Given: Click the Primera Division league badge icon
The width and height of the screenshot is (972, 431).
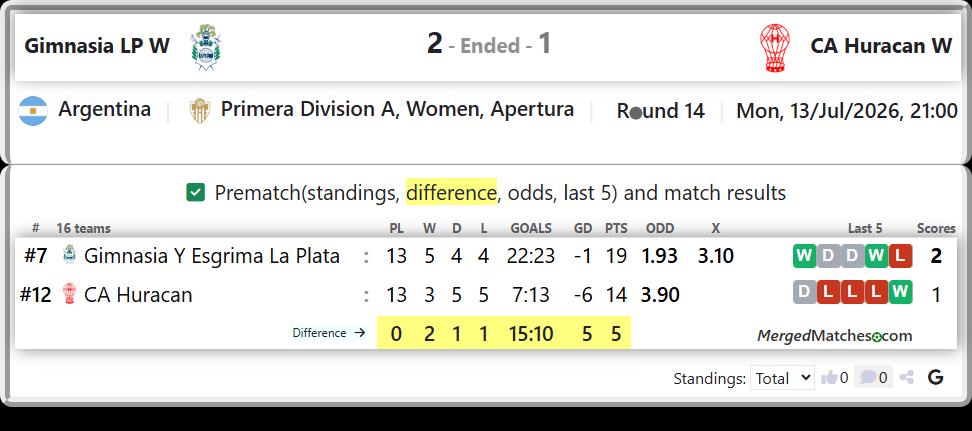Looking at the screenshot, I should [x=200, y=111].
